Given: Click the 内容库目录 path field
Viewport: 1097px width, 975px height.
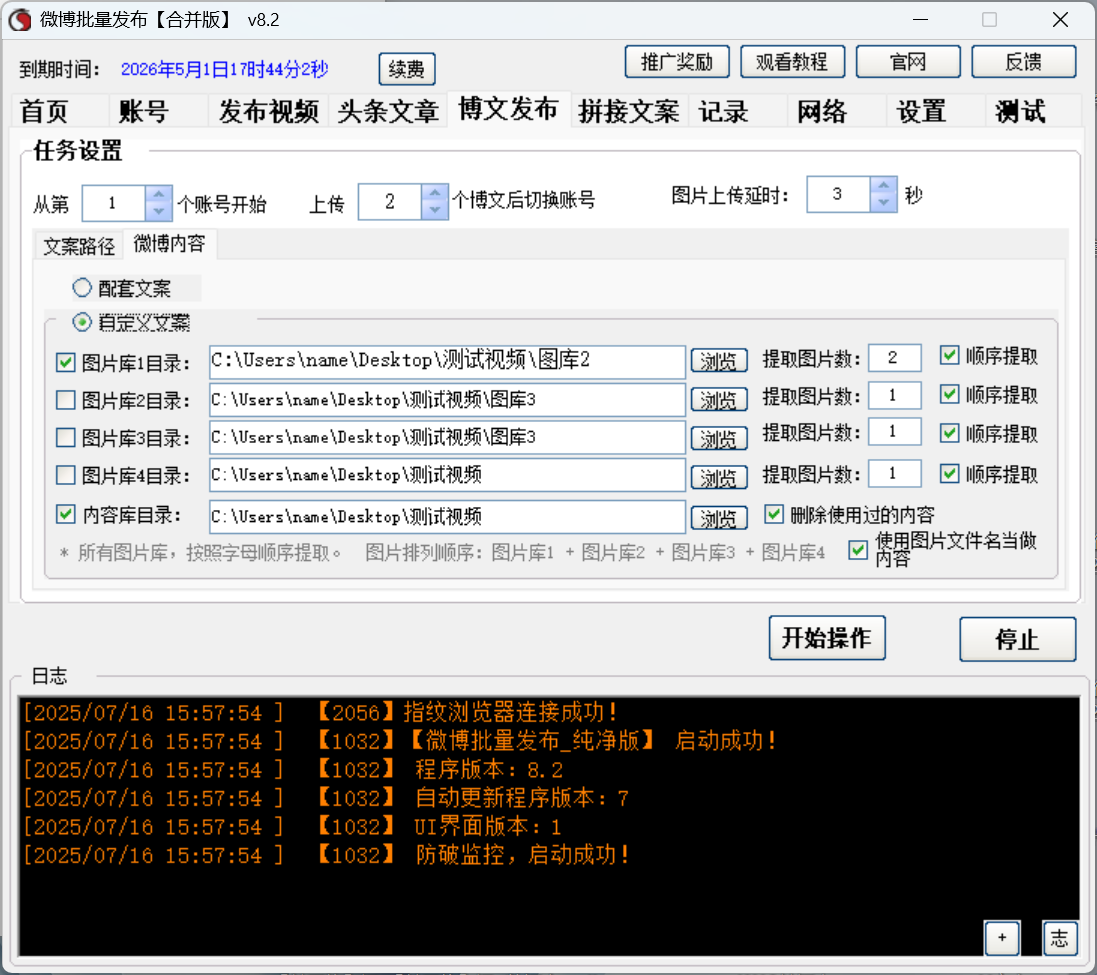Looking at the screenshot, I should pyautogui.click(x=447, y=516).
